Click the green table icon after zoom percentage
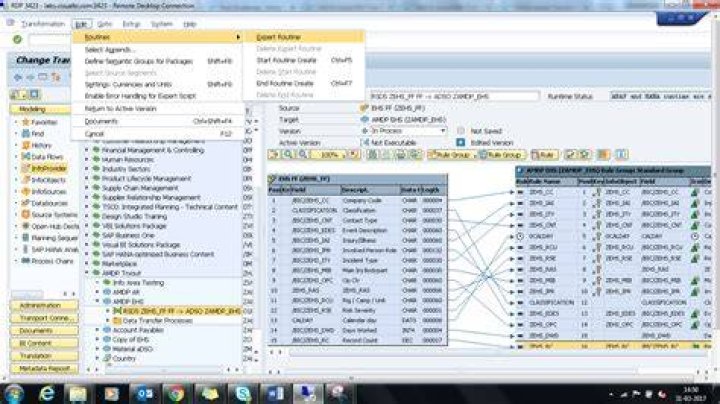 pyautogui.click(x=373, y=155)
